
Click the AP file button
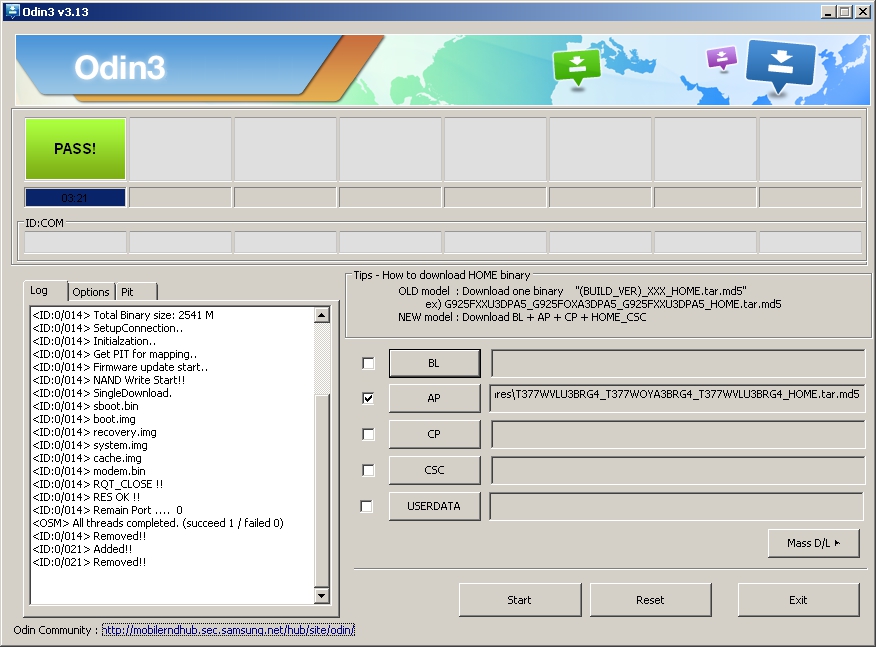pyautogui.click(x=434, y=398)
